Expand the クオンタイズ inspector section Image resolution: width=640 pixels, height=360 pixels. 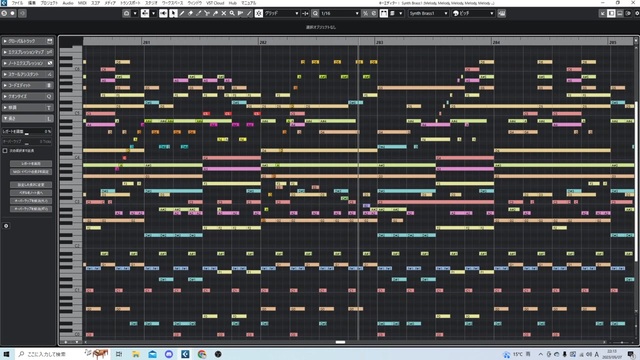click(x=28, y=96)
